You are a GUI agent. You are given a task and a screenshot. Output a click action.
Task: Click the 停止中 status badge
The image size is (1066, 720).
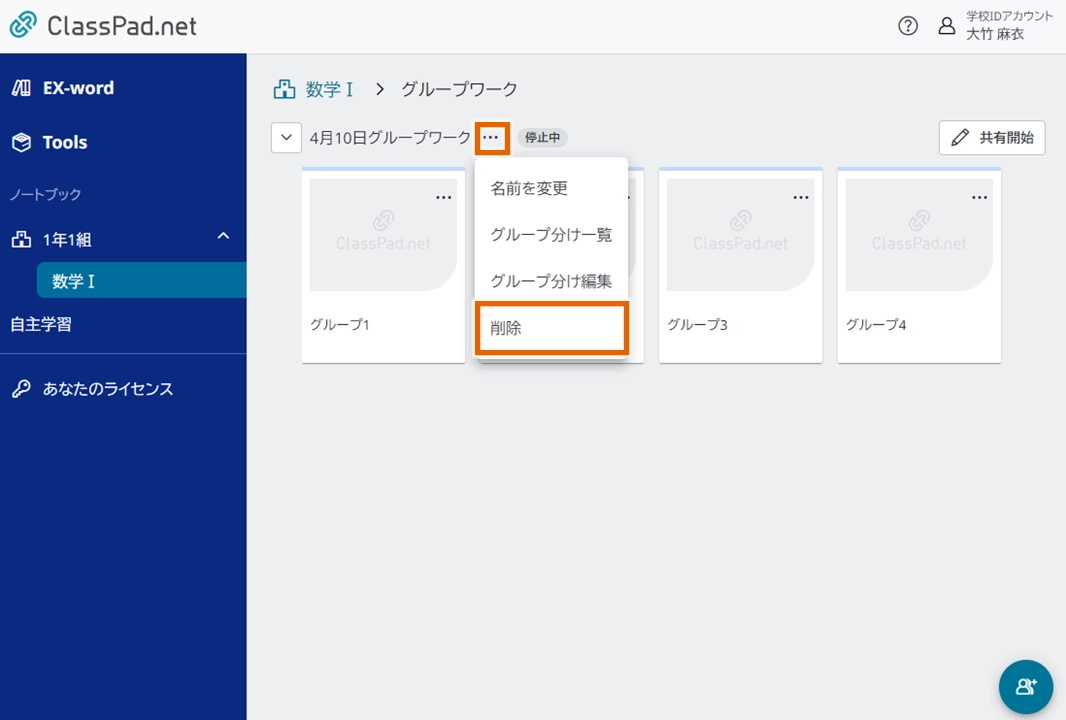coord(543,137)
